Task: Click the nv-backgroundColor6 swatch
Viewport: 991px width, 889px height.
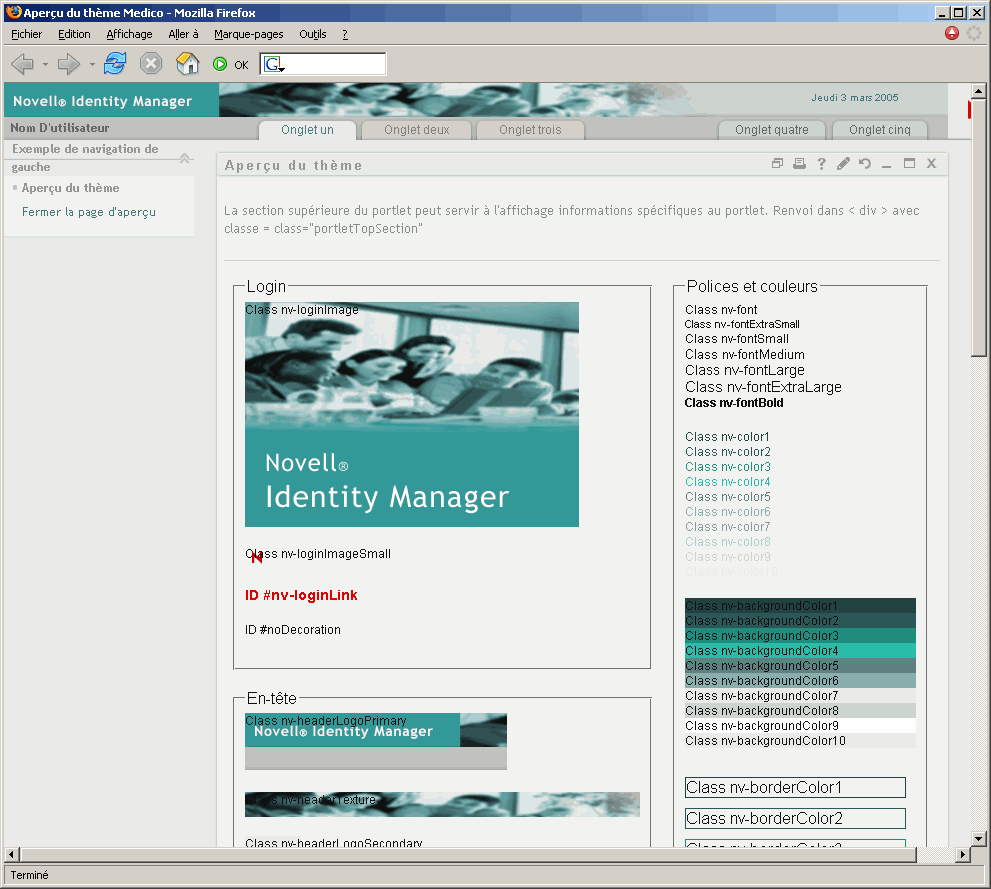Action: [x=800, y=680]
